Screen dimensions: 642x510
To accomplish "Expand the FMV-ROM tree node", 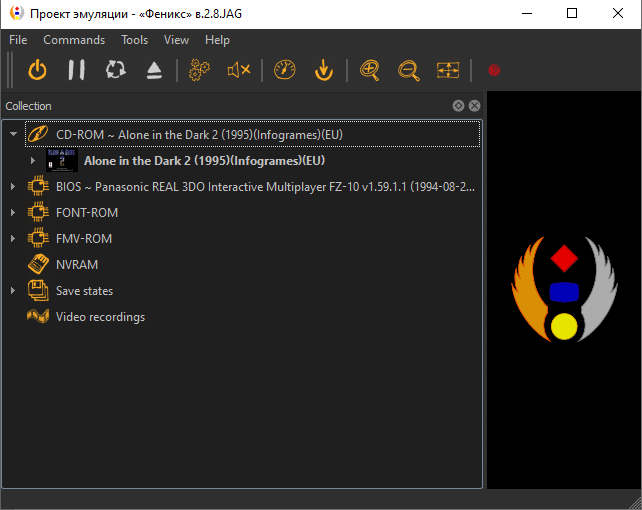I will (x=13, y=239).
